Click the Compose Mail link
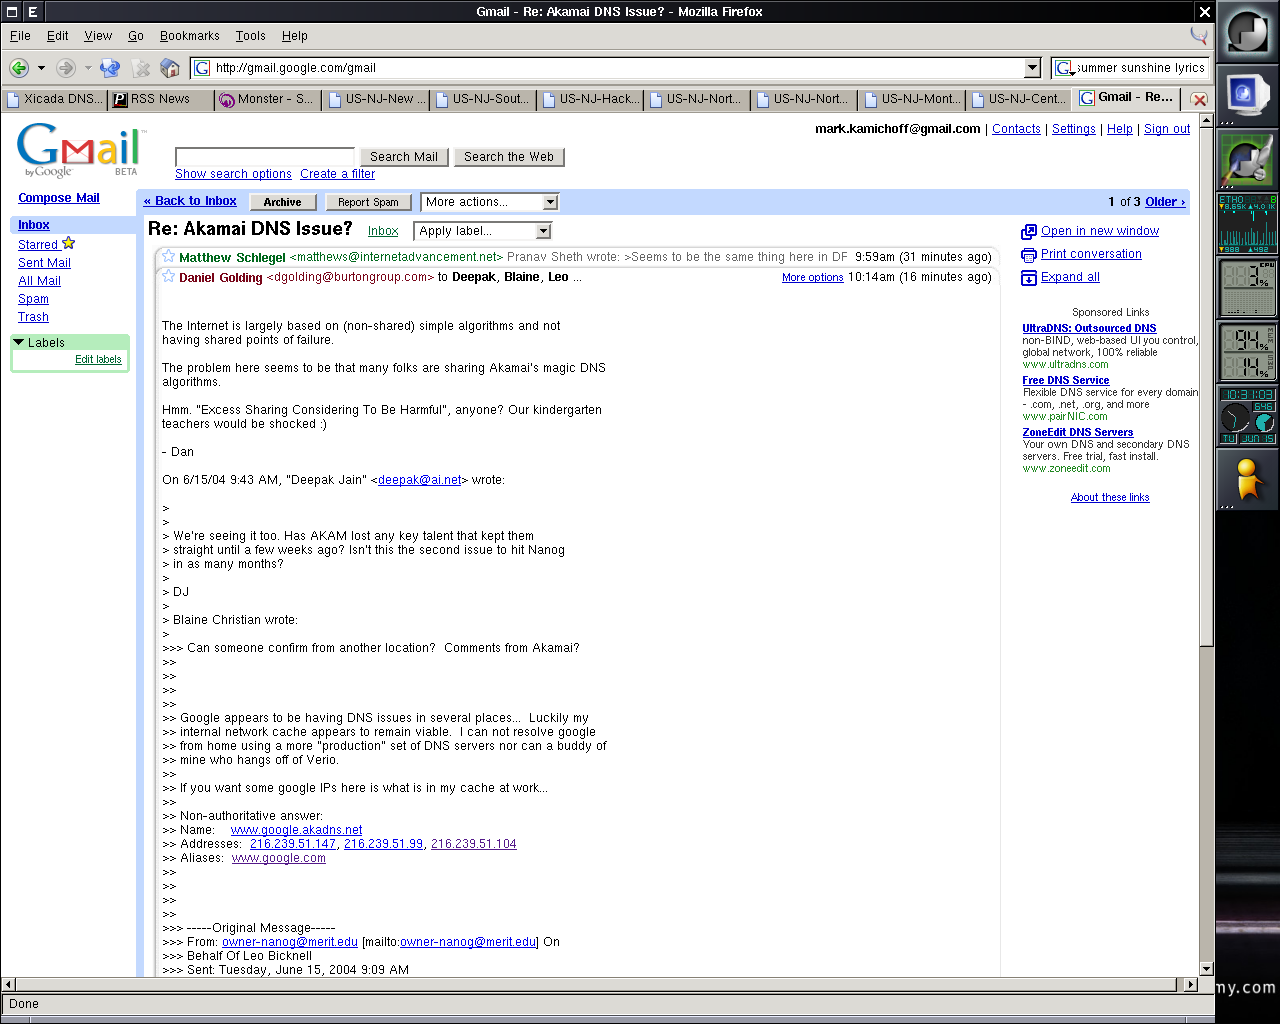 coord(59,198)
